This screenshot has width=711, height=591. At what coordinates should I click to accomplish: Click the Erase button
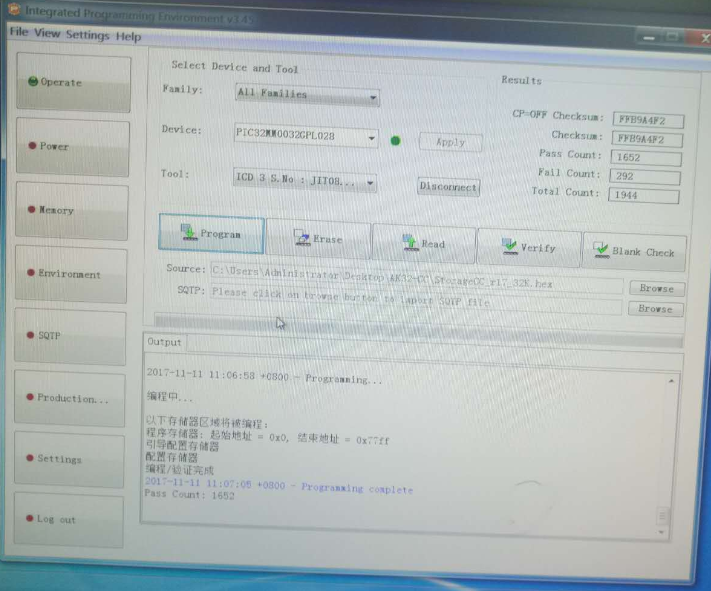click(x=318, y=239)
